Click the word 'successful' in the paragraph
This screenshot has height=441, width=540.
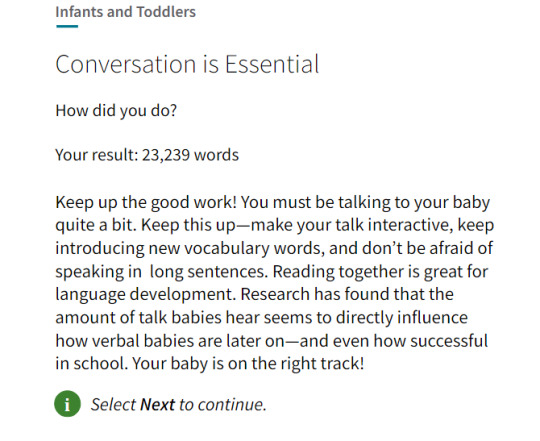tap(449, 341)
